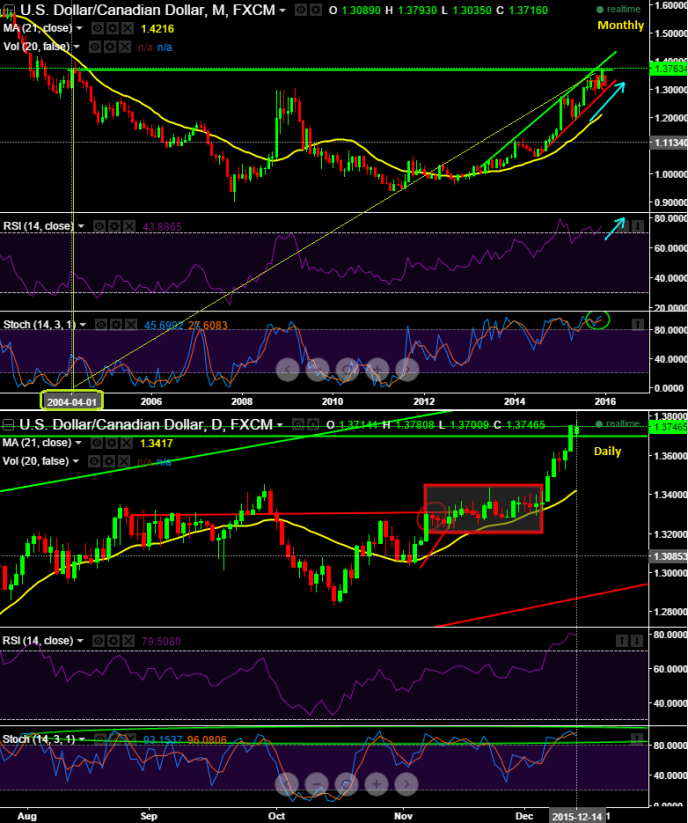Open the daily Vol (20, false) settings gear
This screenshot has width=688, height=823.
(x=108, y=461)
